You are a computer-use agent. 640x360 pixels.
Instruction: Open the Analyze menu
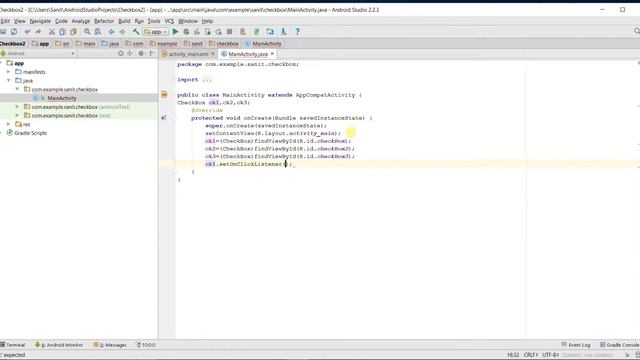(80, 21)
